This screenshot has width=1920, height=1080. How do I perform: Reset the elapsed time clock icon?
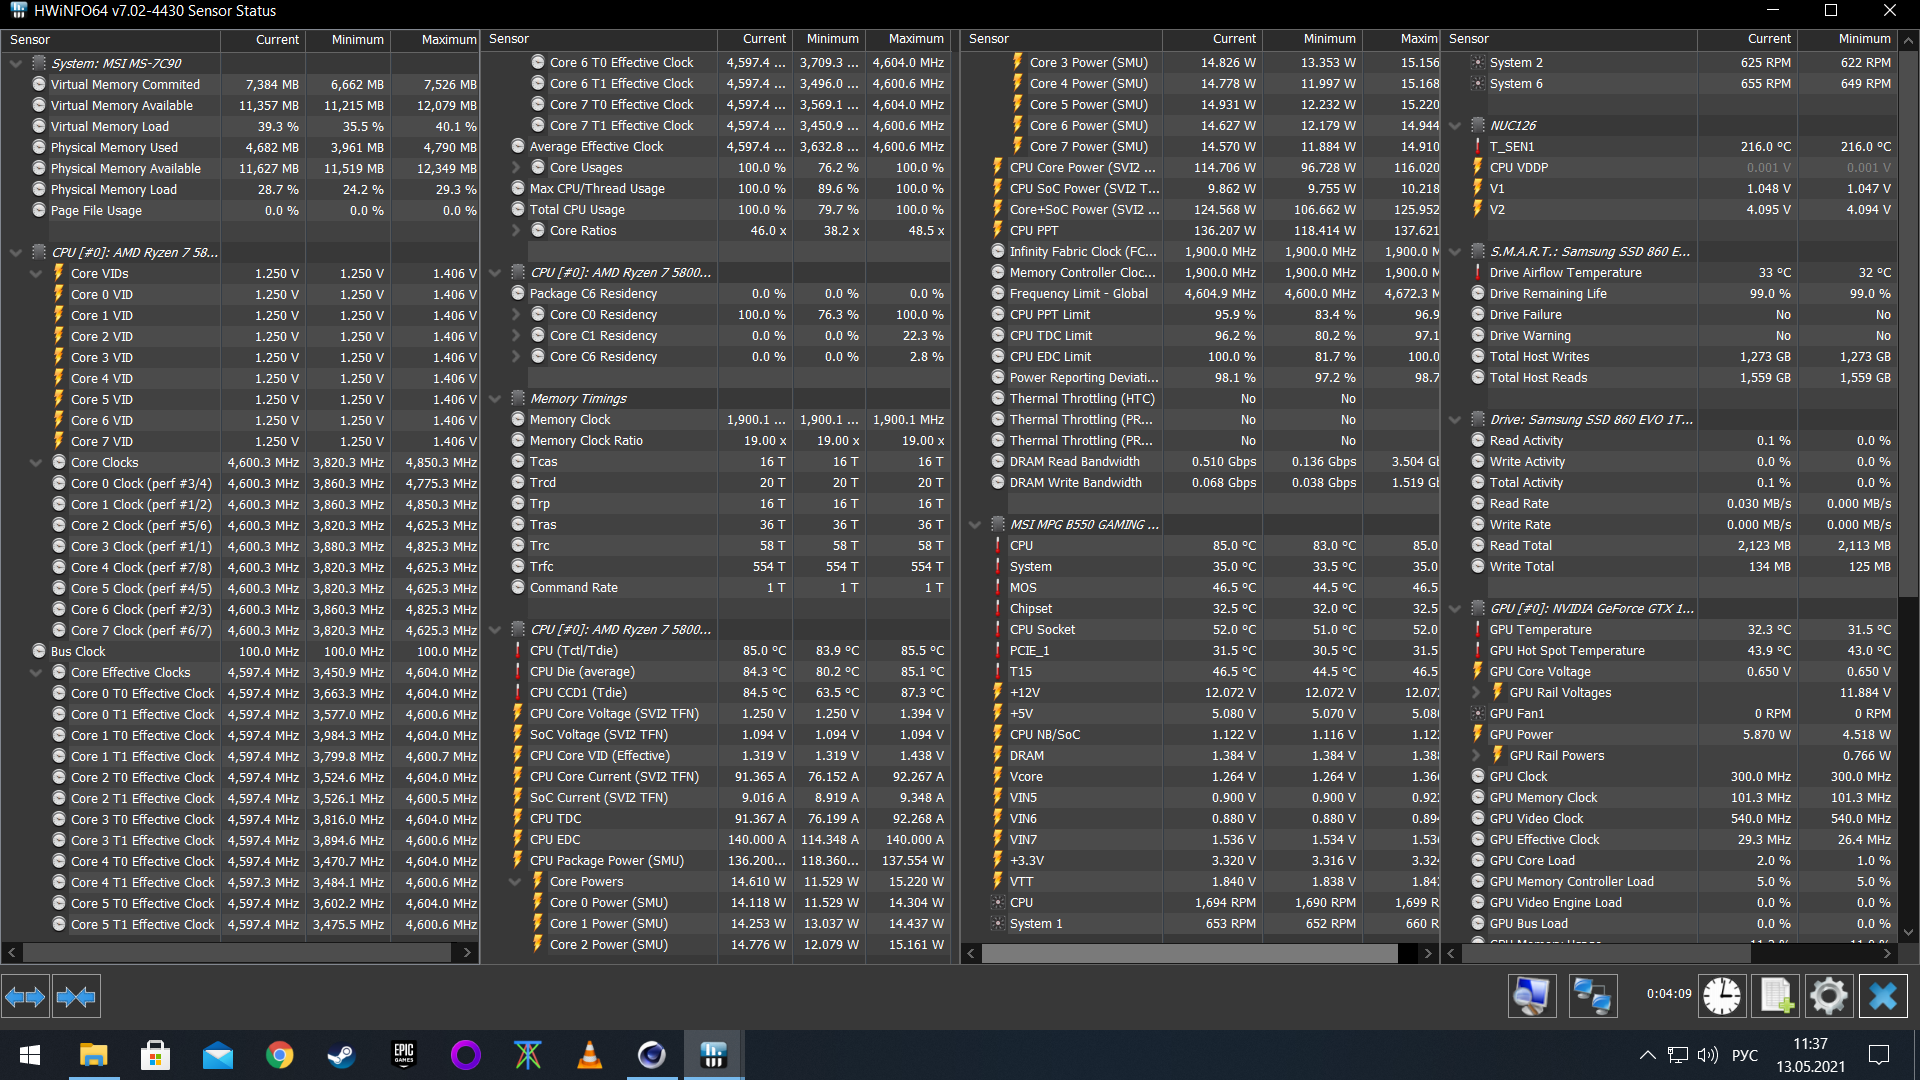1722,996
